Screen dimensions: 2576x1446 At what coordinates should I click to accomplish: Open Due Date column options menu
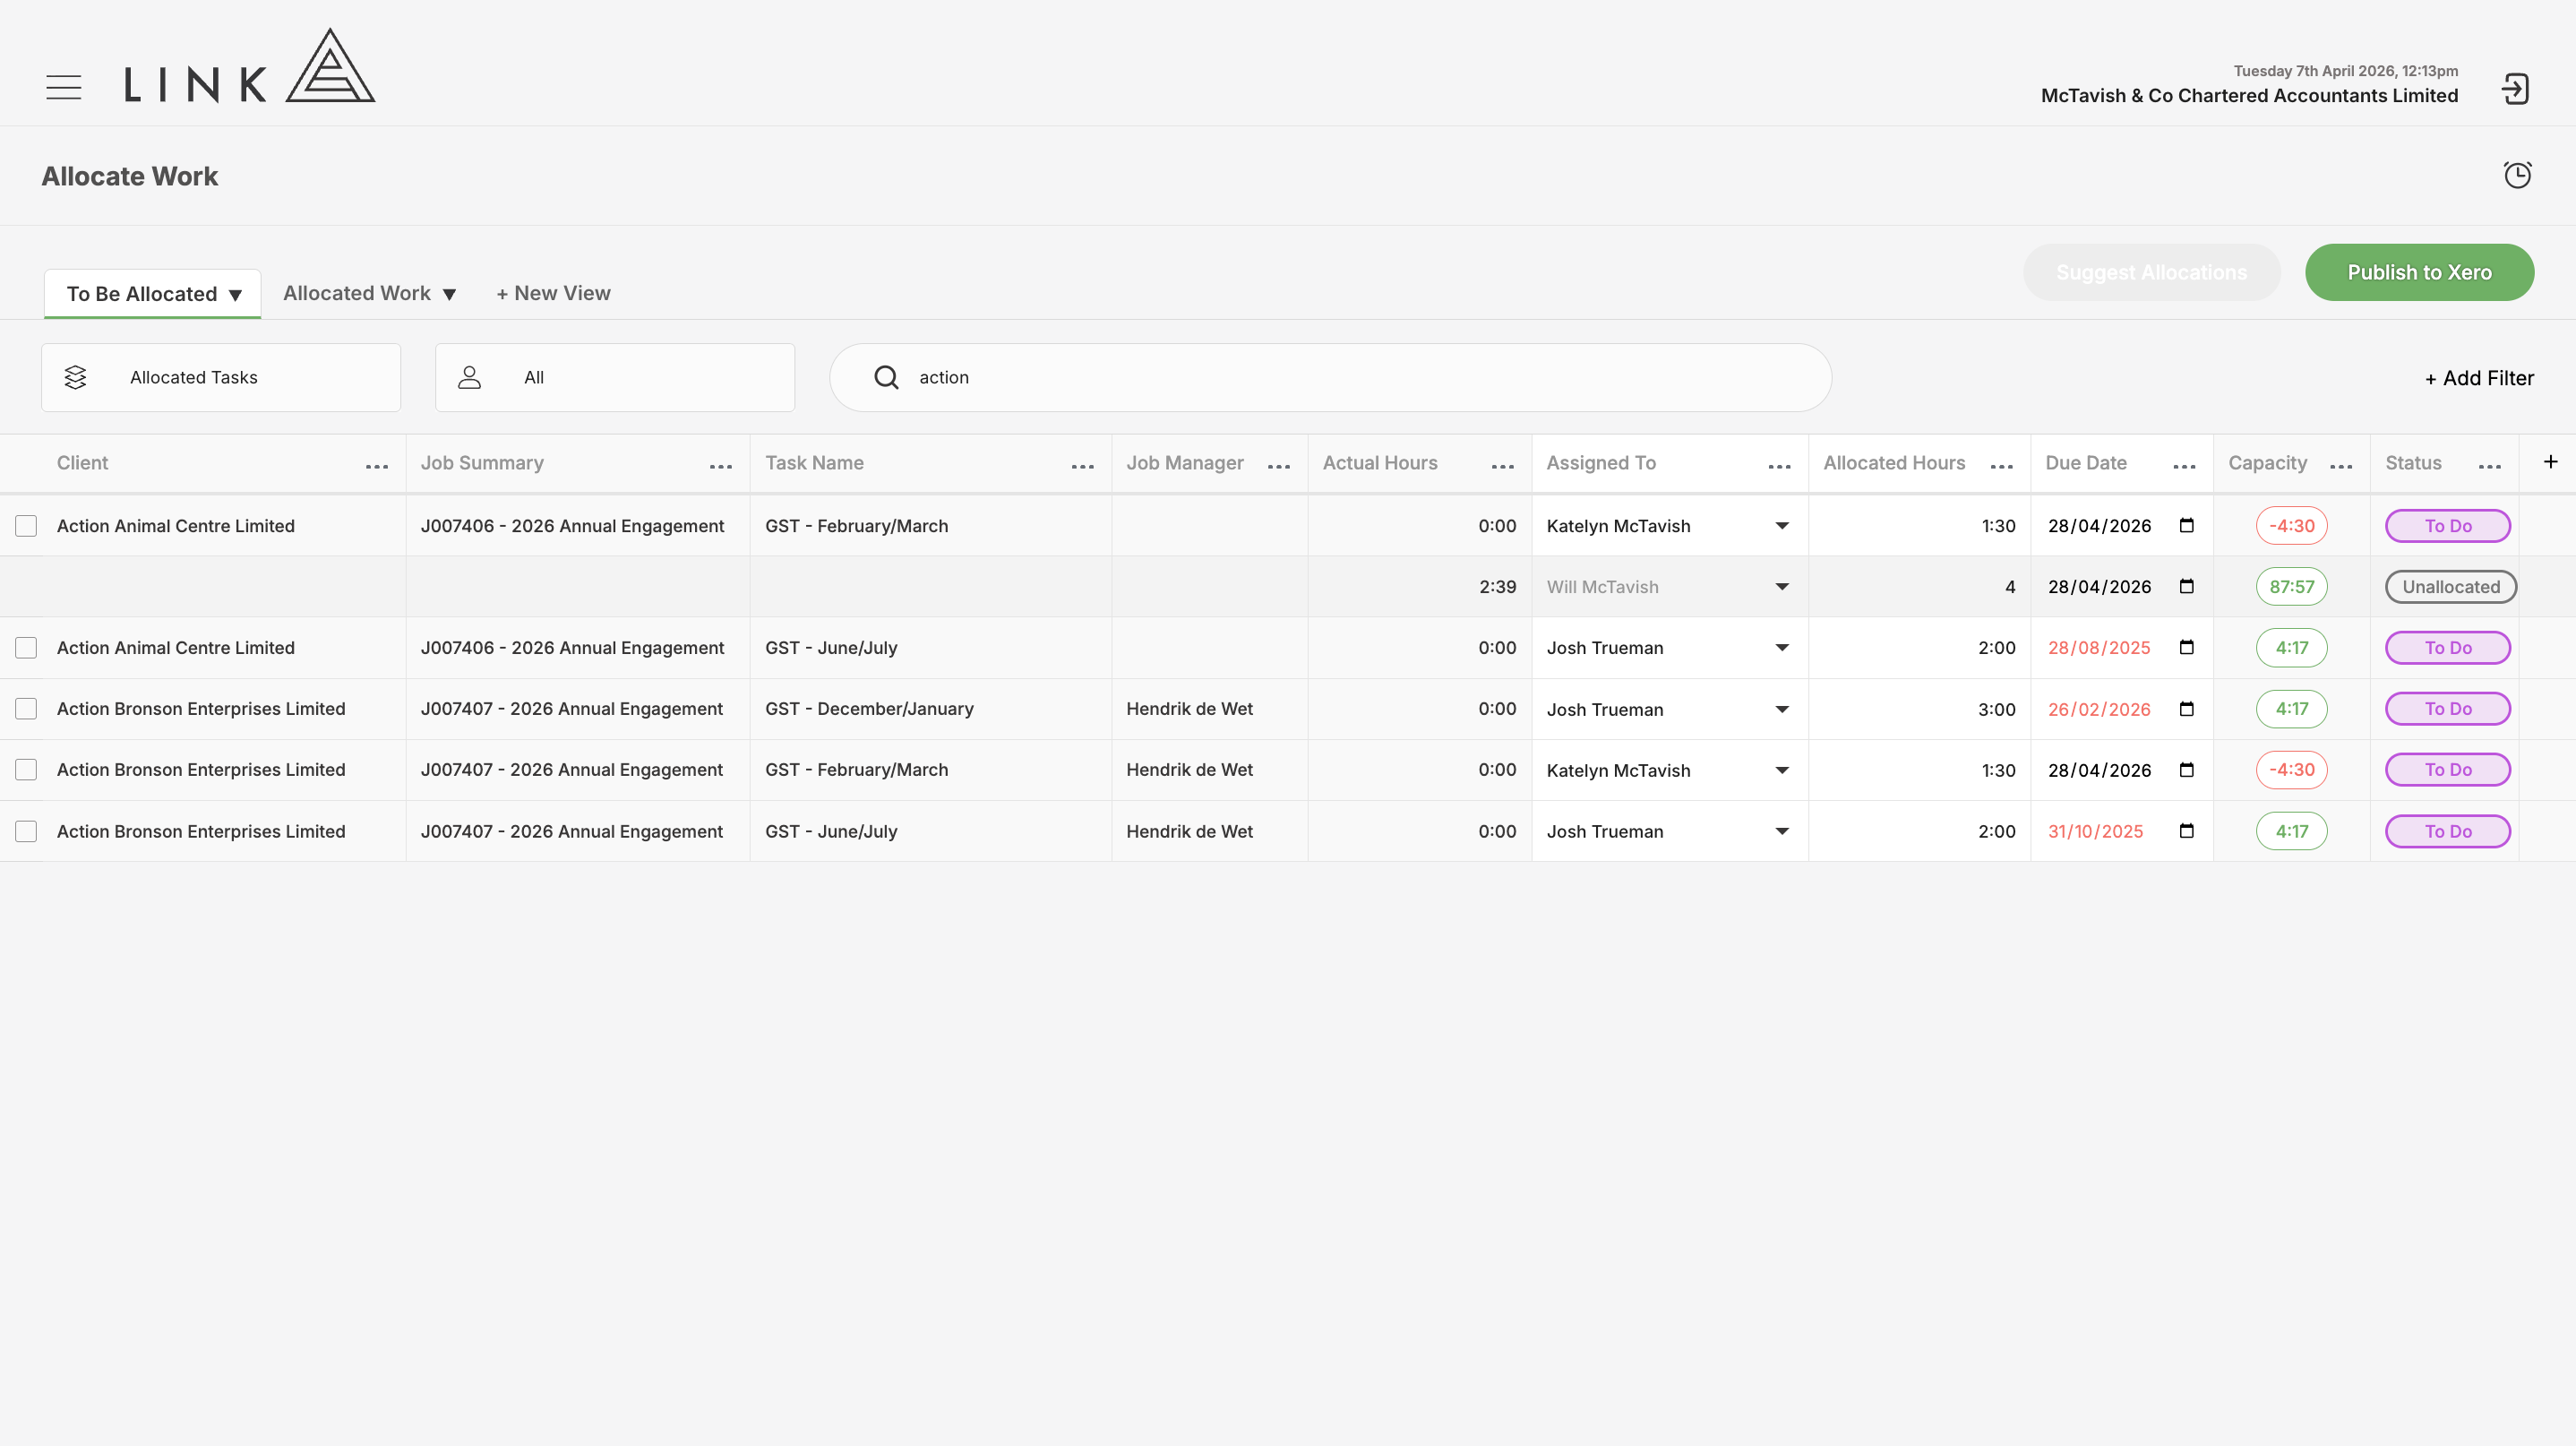coord(2185,466)
